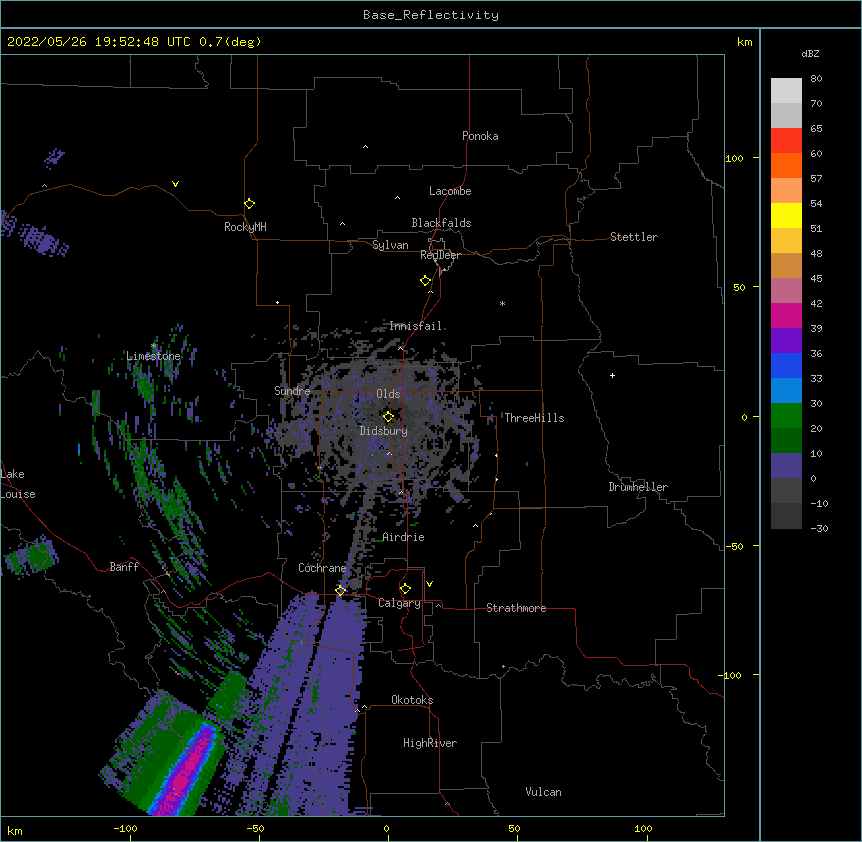Viewport: 862px width, 842px height.
Task: Select the RedDeer city label
Action: [440, 255]
